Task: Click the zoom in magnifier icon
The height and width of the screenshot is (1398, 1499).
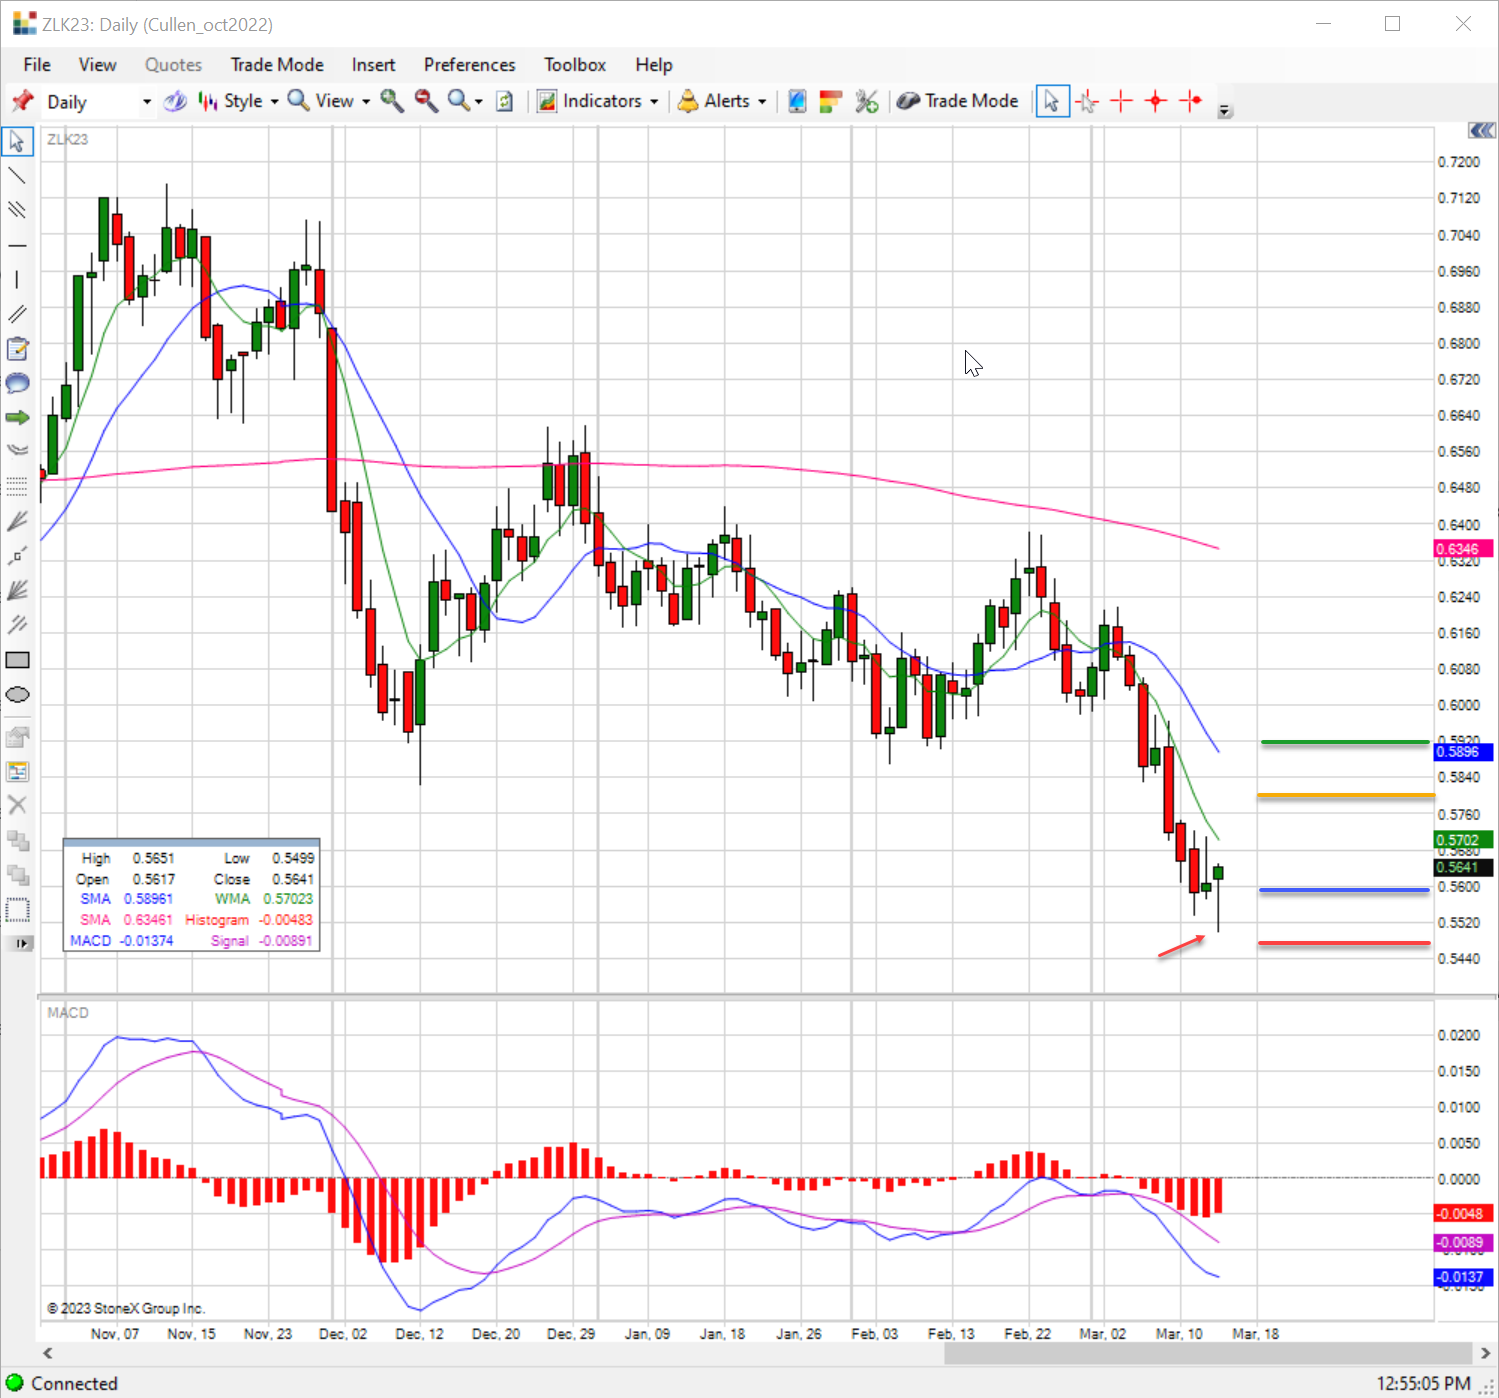Action: click(x=392, y=101)
